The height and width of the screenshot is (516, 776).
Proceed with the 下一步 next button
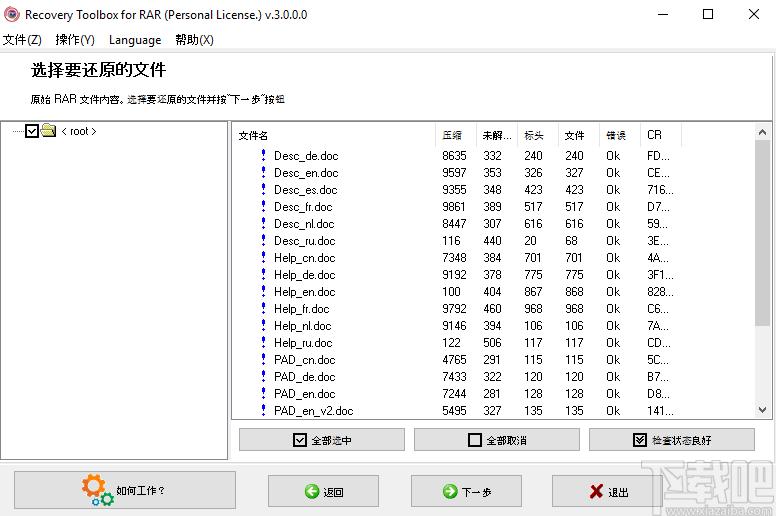(x=466, y=491)
